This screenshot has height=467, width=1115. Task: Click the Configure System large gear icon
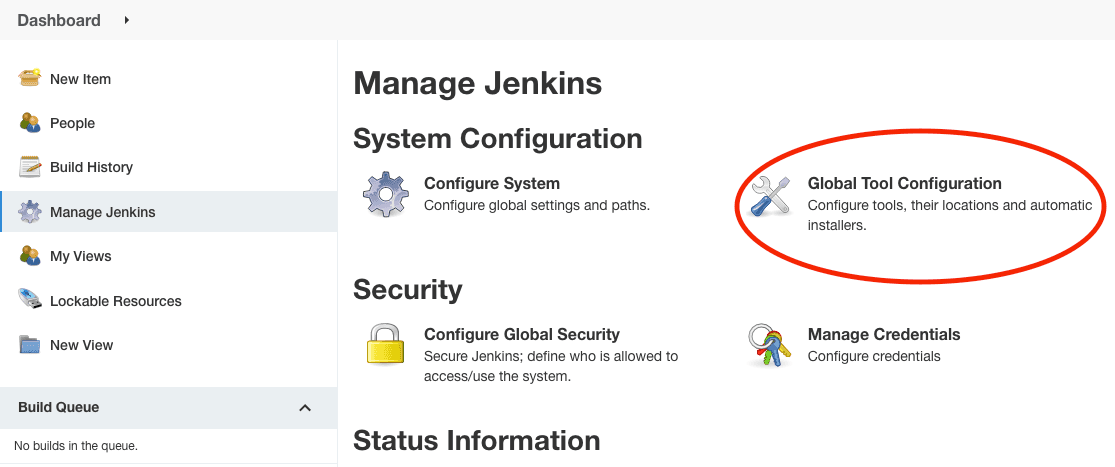click(386, 194)
